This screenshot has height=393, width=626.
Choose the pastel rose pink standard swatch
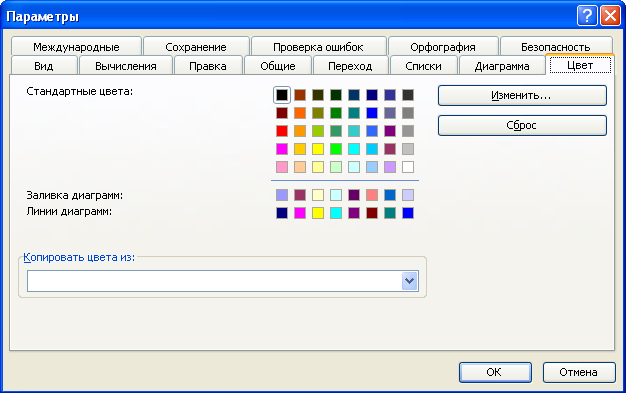coord(282,167)
